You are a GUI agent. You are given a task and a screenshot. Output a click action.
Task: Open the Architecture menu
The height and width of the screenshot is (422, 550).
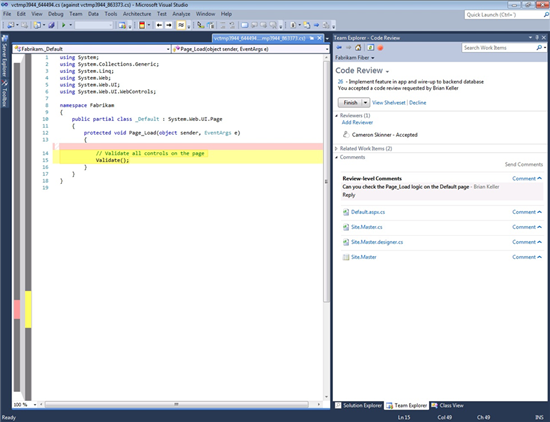tap(137, 14)
